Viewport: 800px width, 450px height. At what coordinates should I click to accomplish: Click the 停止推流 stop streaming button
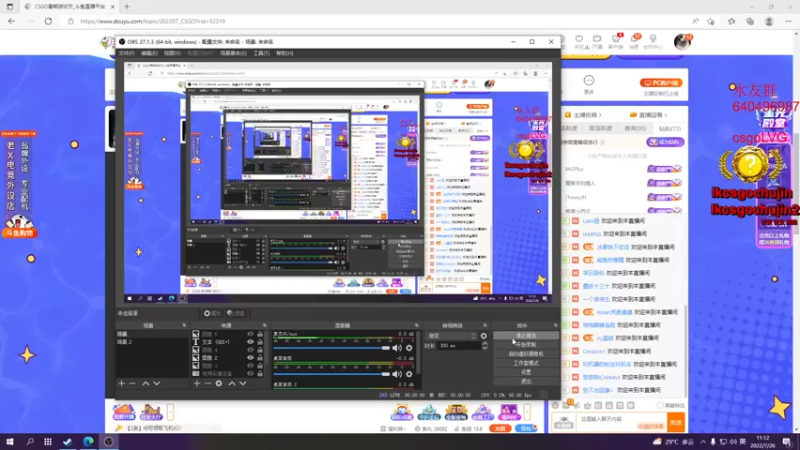(526, 336)
